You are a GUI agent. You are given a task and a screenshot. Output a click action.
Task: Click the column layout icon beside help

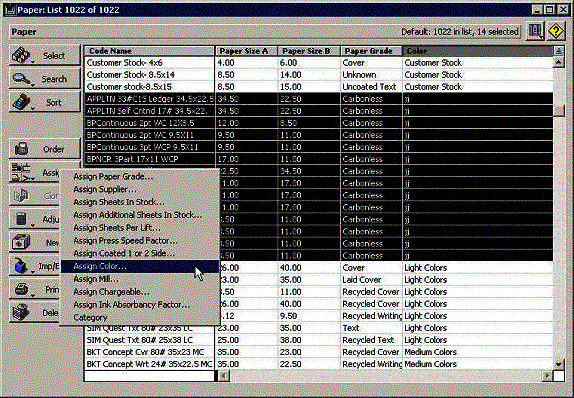tap(535, 31)
